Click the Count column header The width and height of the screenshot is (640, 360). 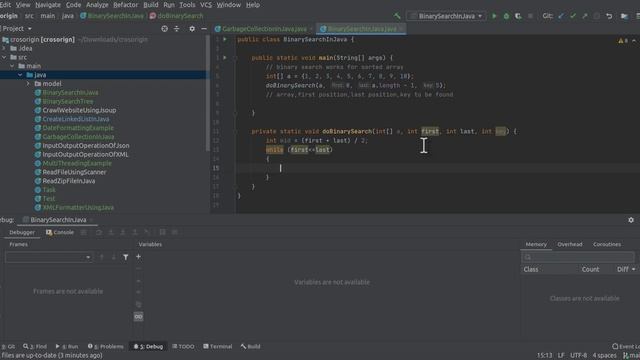(x=590, y=269)
